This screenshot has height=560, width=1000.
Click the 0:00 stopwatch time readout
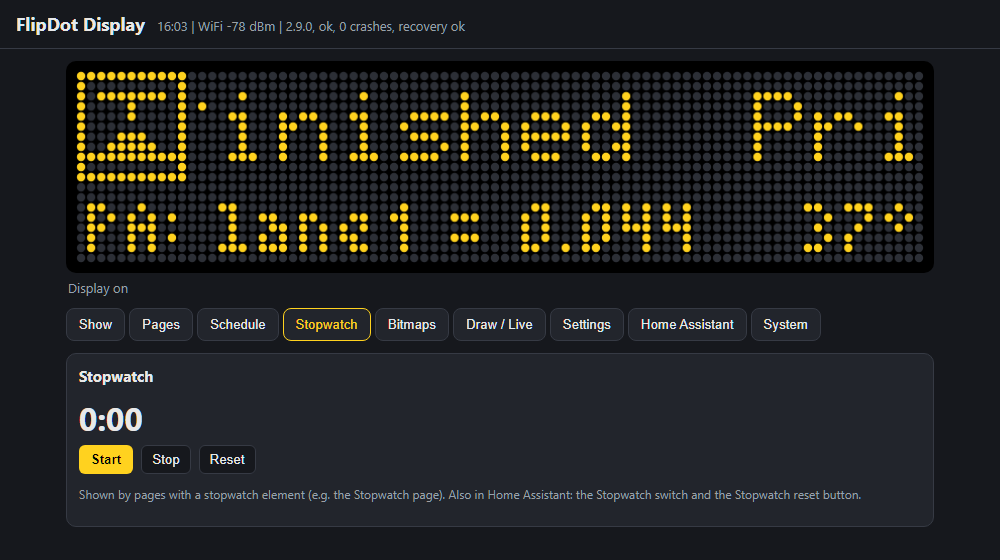[111, 420]
